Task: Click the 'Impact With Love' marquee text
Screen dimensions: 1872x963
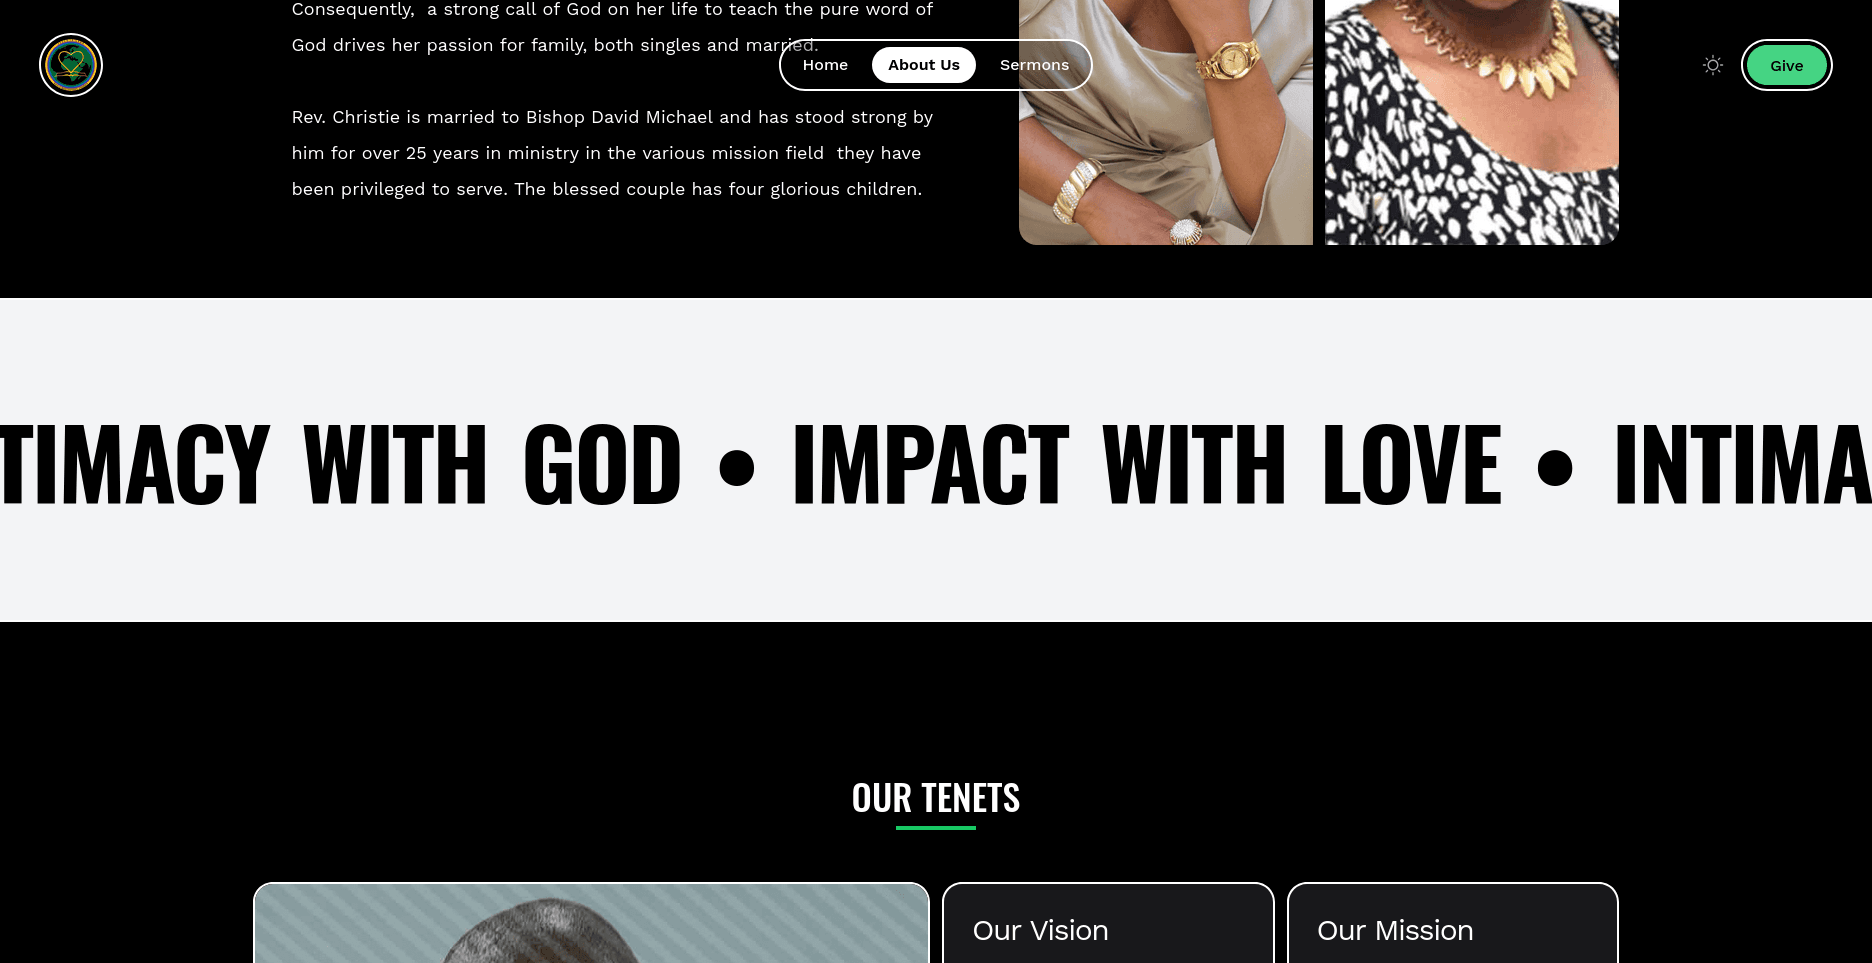Action: pyautogui.click(x=1146, y=464)
